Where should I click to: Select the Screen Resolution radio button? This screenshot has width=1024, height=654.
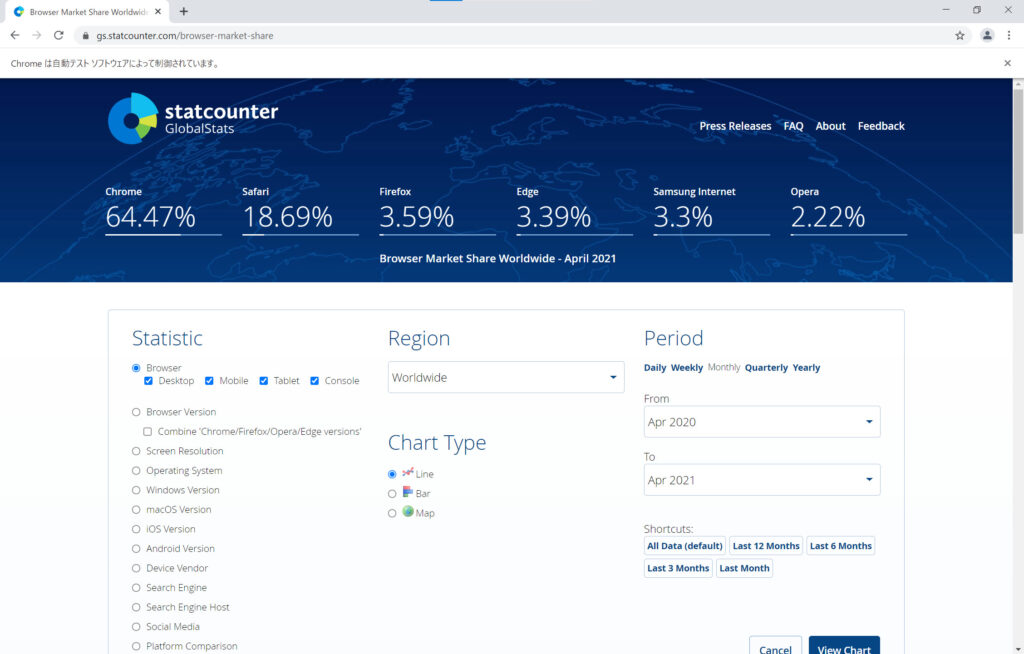(136, 451)
